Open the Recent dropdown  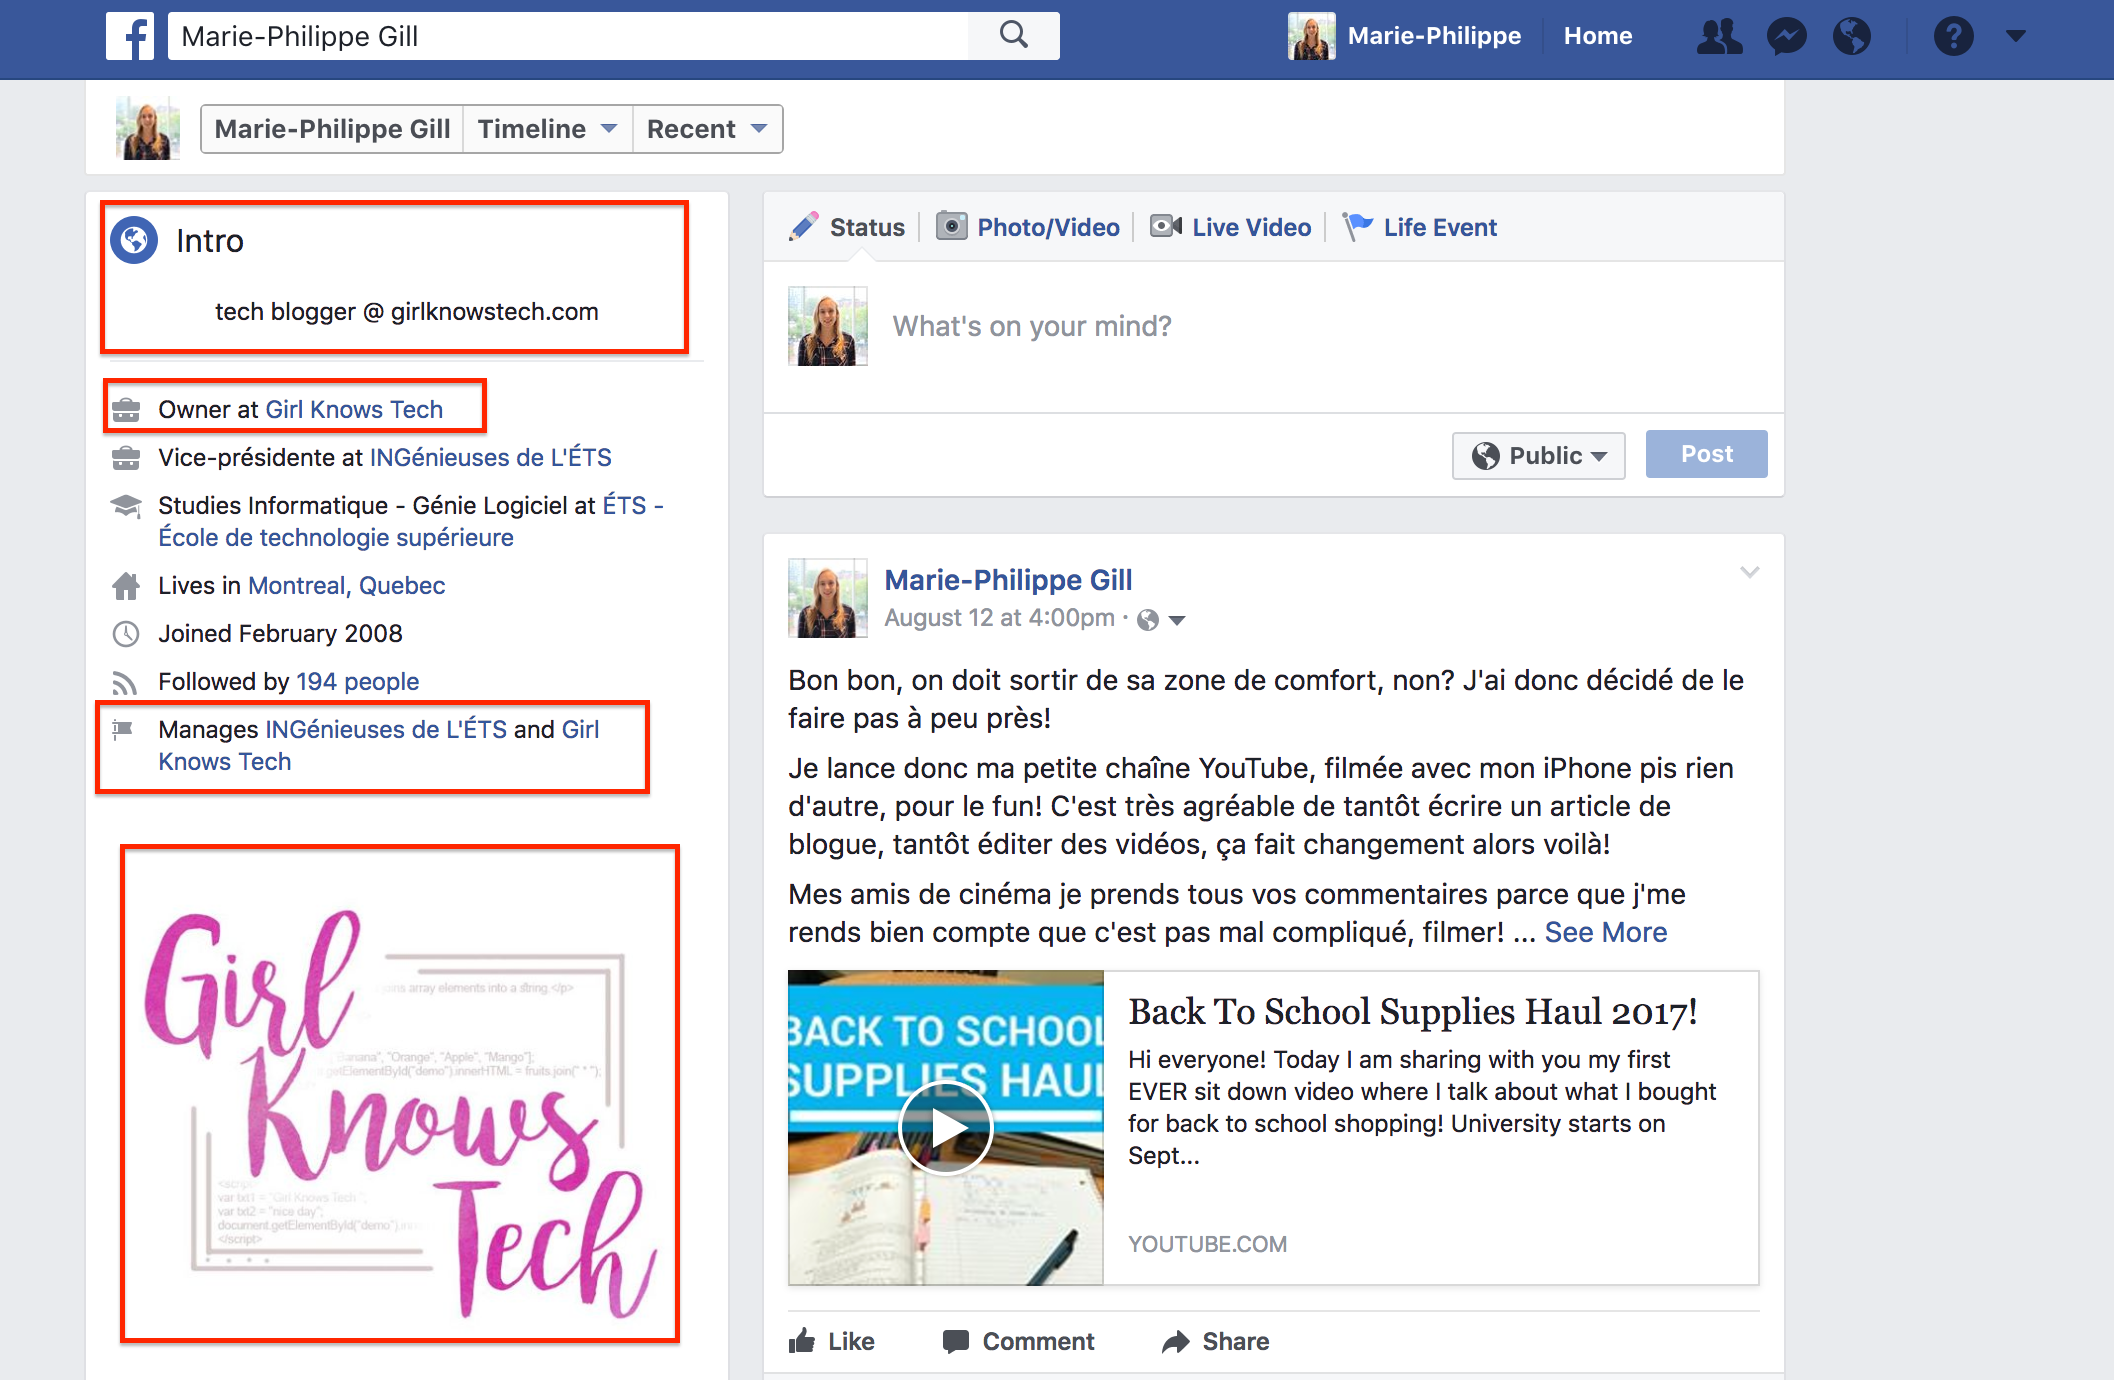tap(708, 129)
